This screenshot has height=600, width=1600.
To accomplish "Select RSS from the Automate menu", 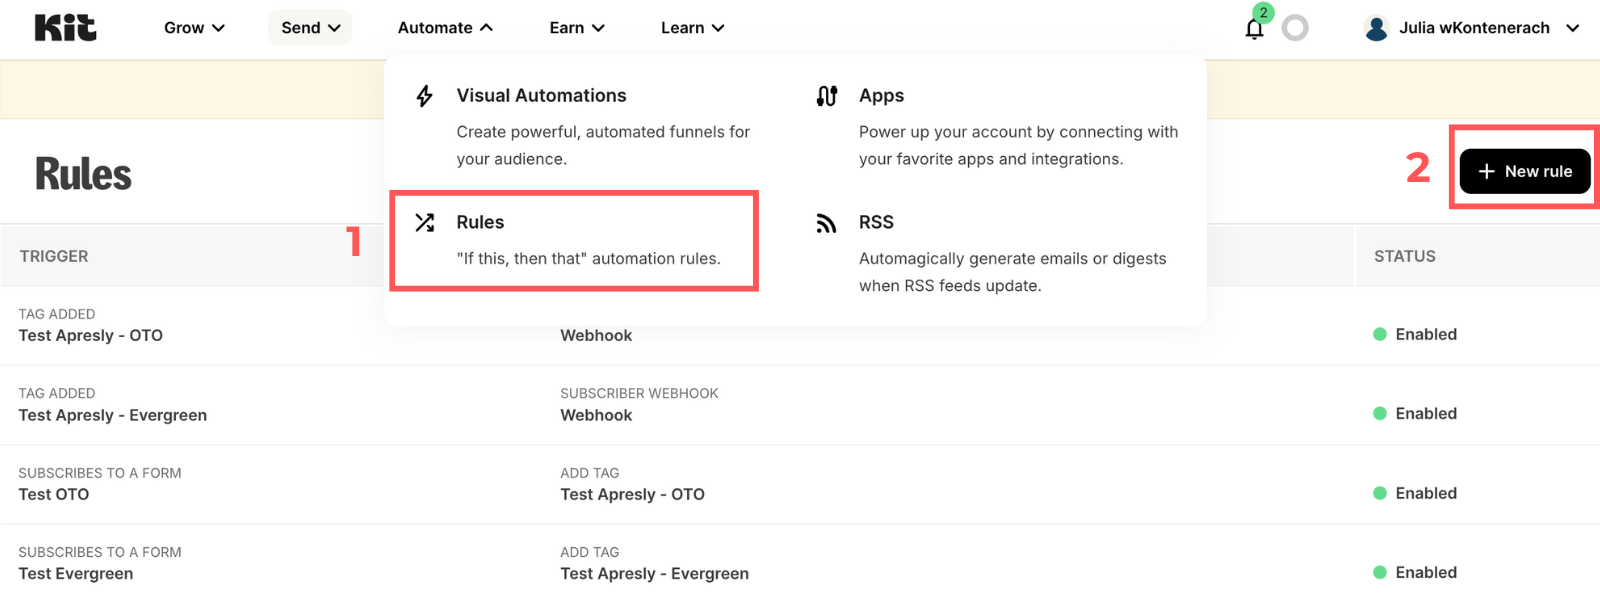I will tap(876, 222).
